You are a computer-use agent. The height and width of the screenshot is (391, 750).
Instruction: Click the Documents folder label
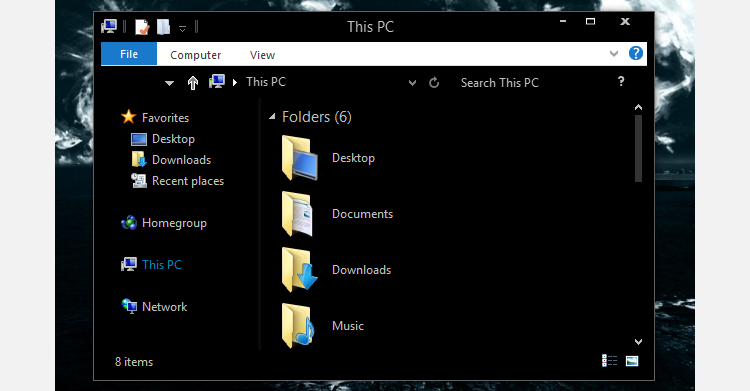pyautogui.click(x=363, y=214)
